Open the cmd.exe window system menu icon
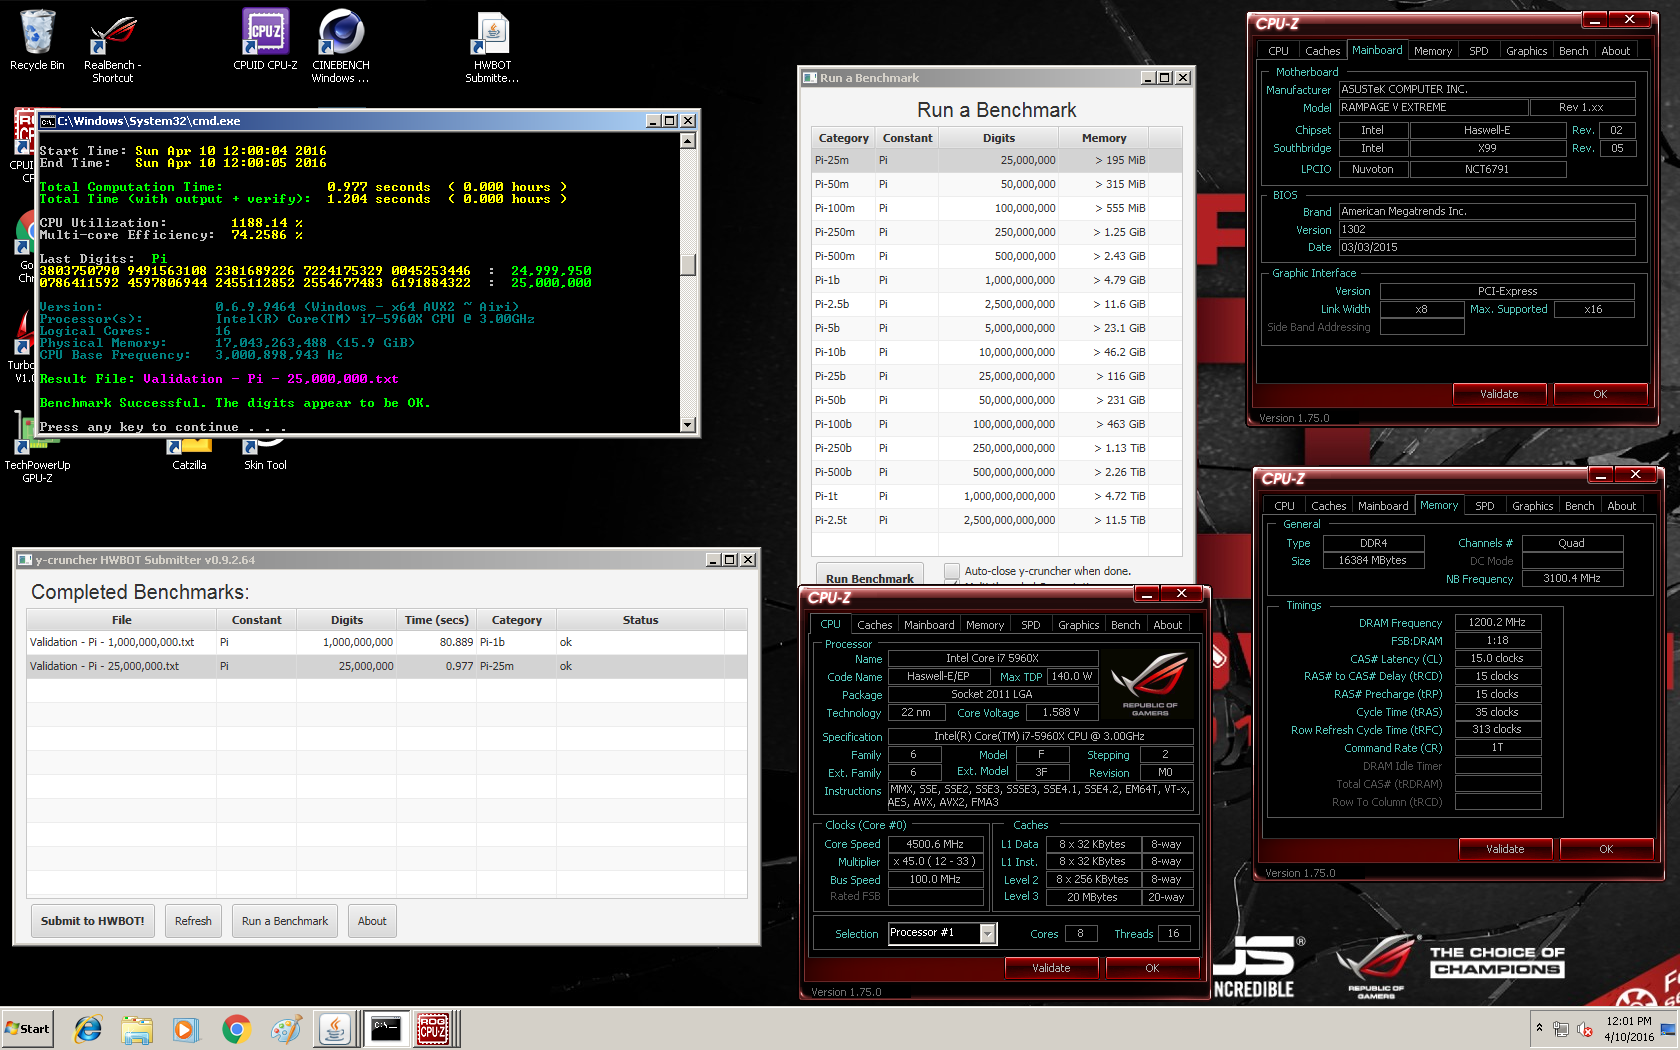The height and width of the screenshot is (1050, 1680). (x=47, y=121)
